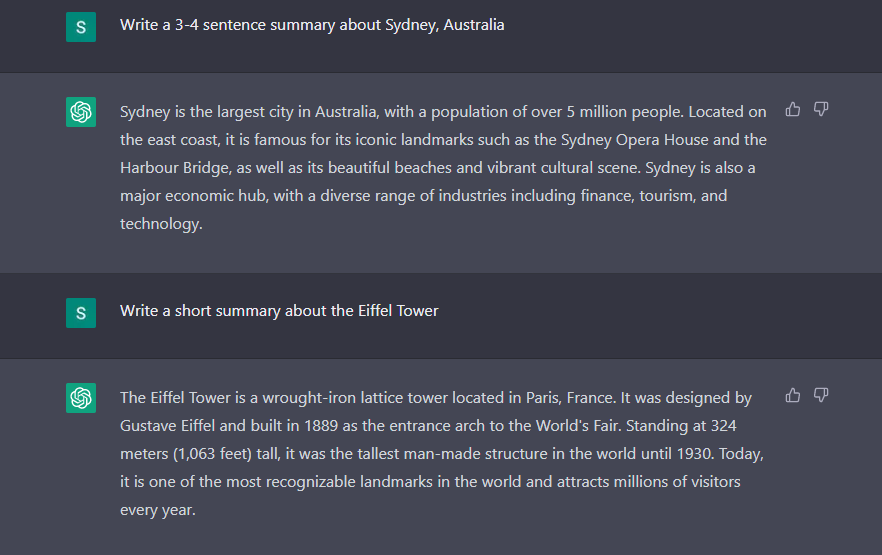Dislike the Sydney summary with thumbs down

[821, 109]
